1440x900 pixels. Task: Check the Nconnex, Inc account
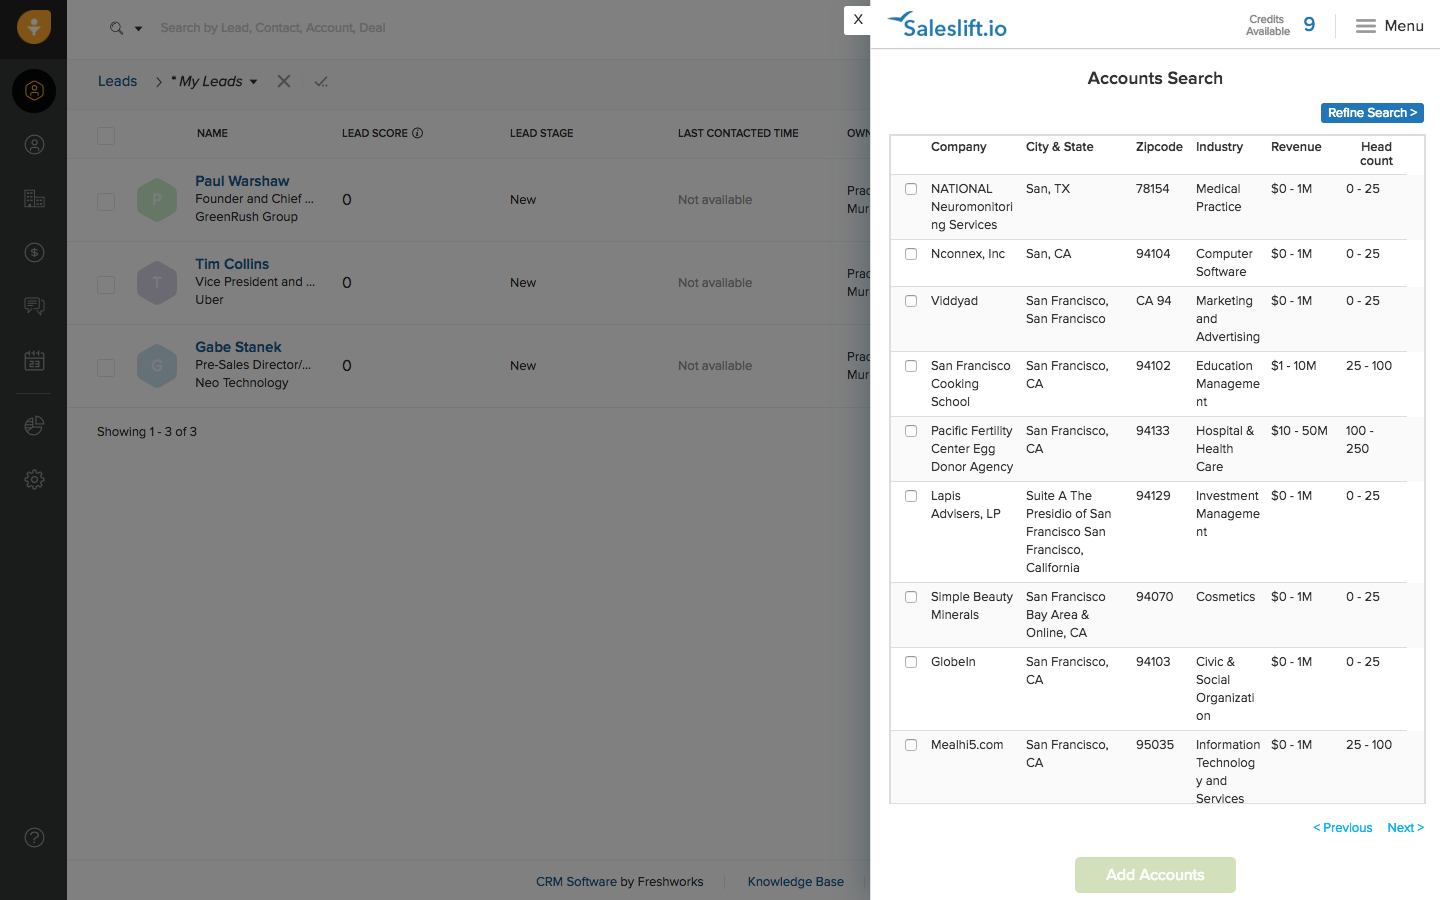coord(911,254)
